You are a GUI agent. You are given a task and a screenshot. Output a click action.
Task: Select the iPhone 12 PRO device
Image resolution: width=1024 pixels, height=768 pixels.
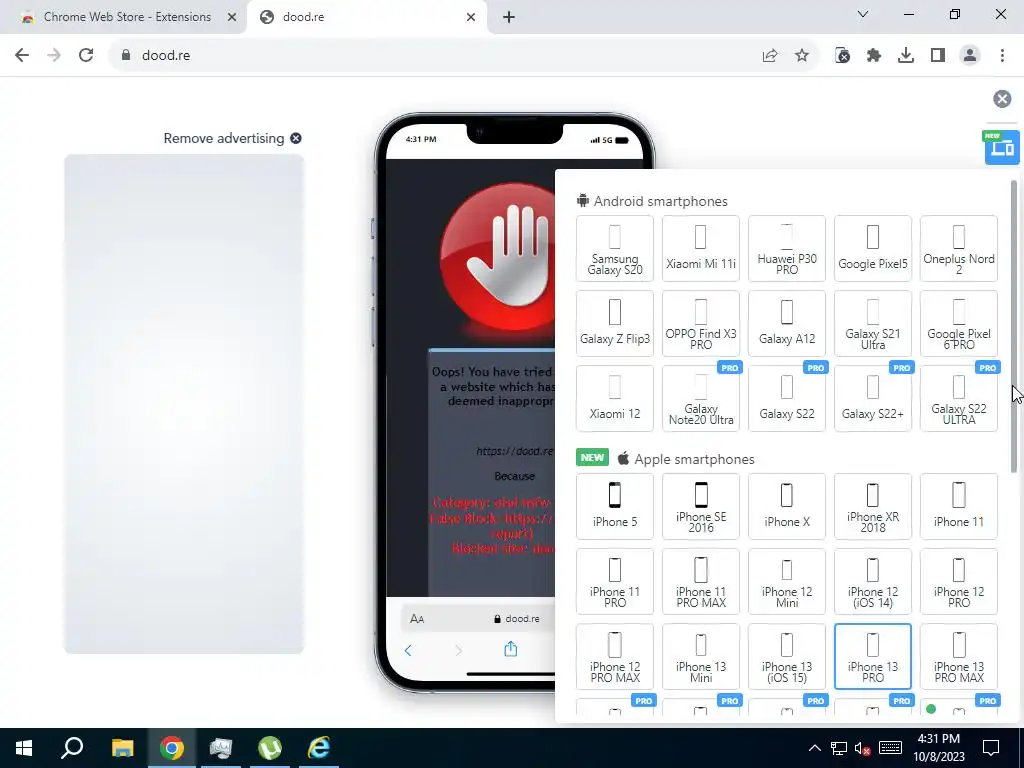pyautogui.click(x=959, y=582)
